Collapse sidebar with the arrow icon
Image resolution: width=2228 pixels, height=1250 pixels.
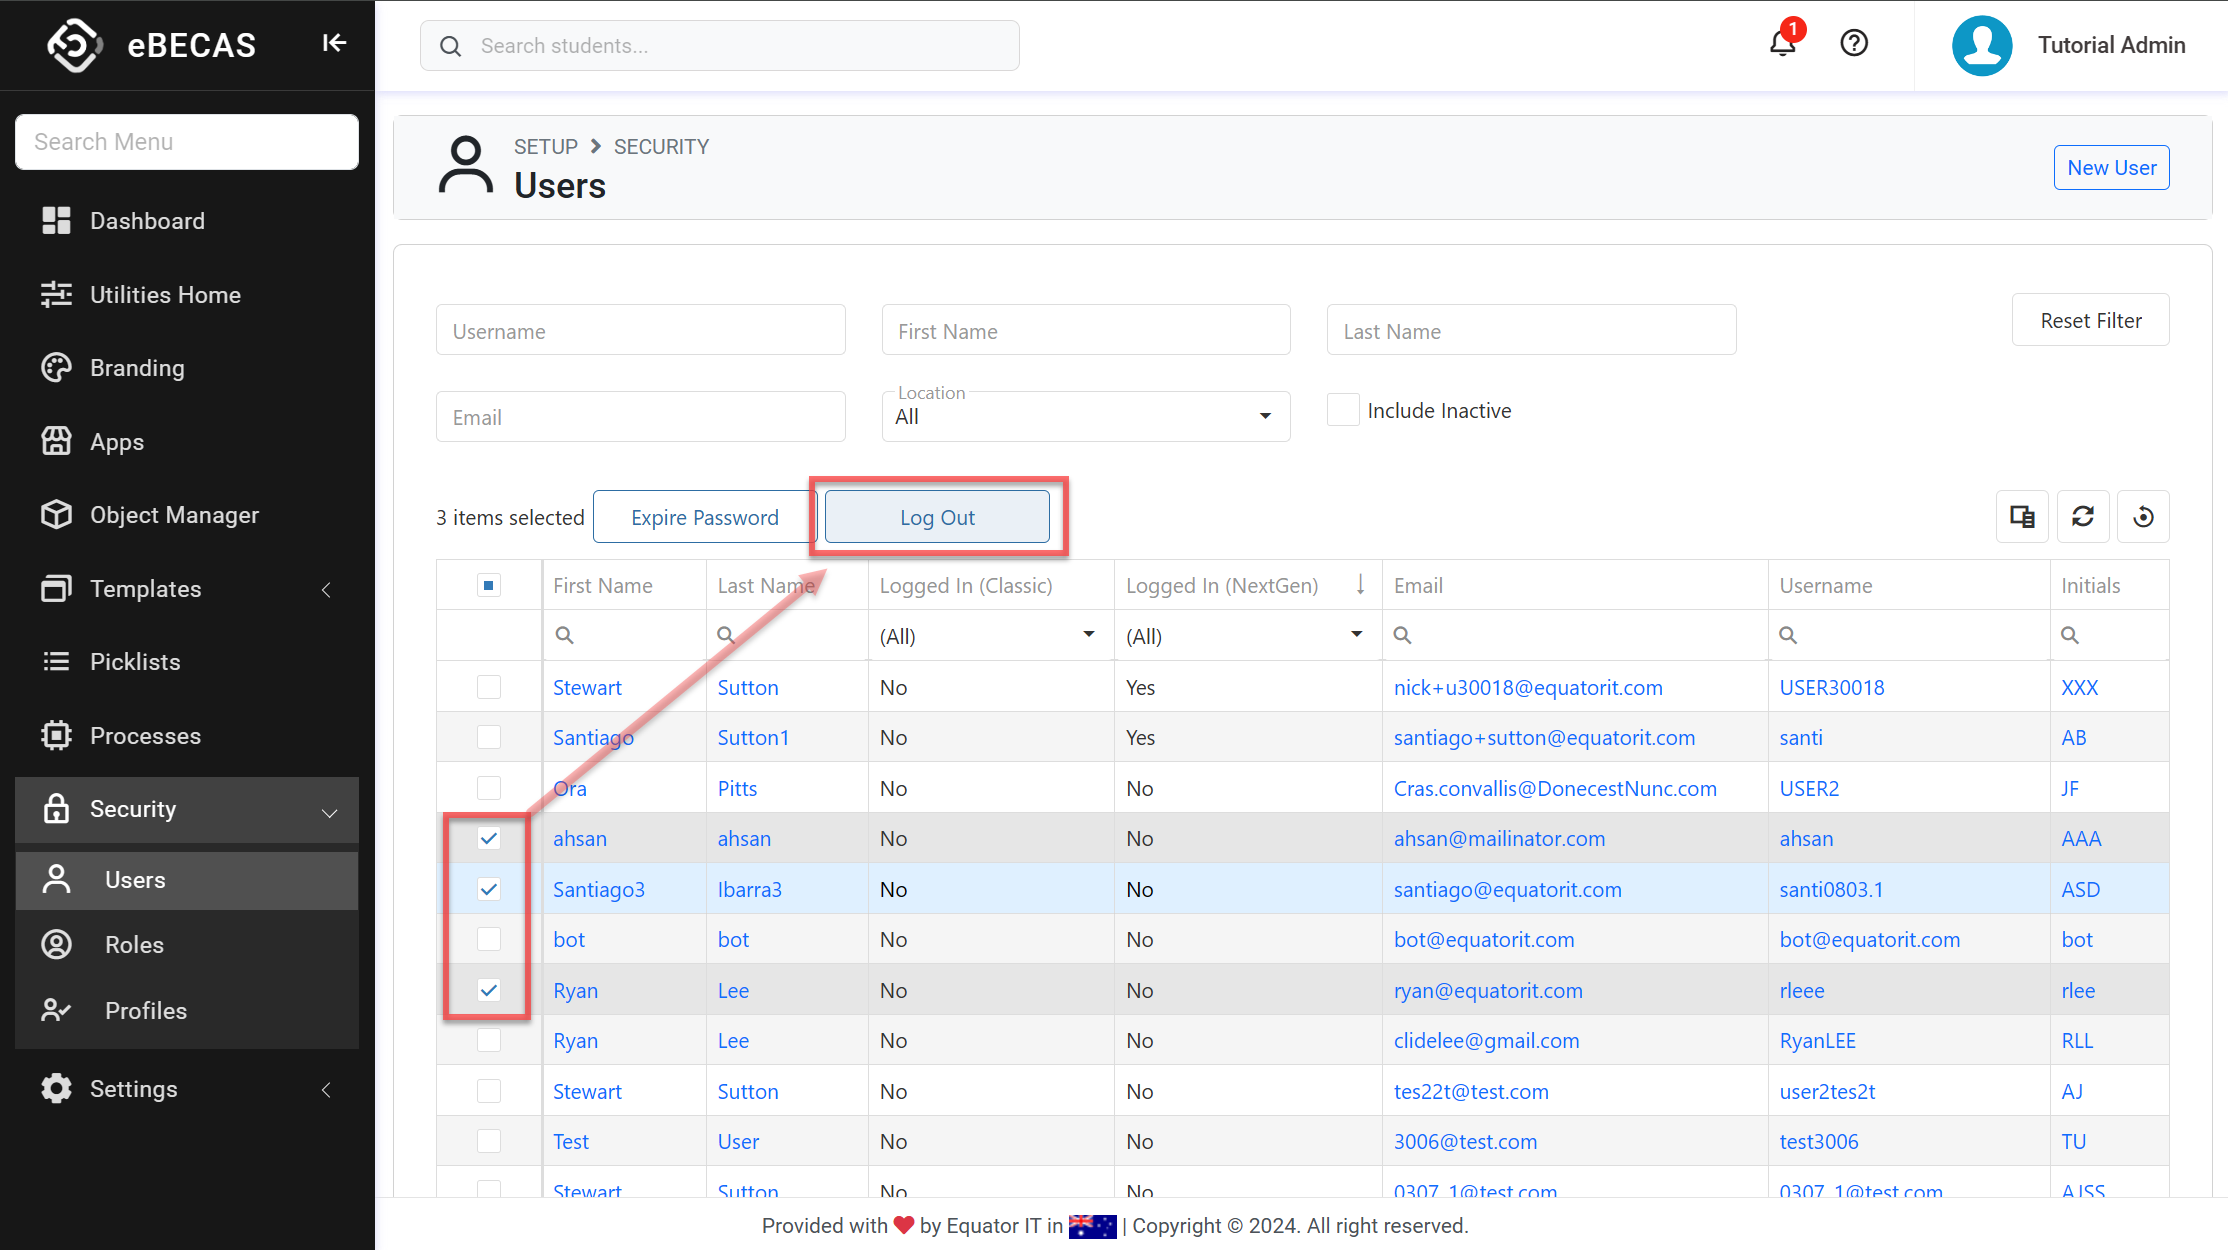[x=334, y=43]
